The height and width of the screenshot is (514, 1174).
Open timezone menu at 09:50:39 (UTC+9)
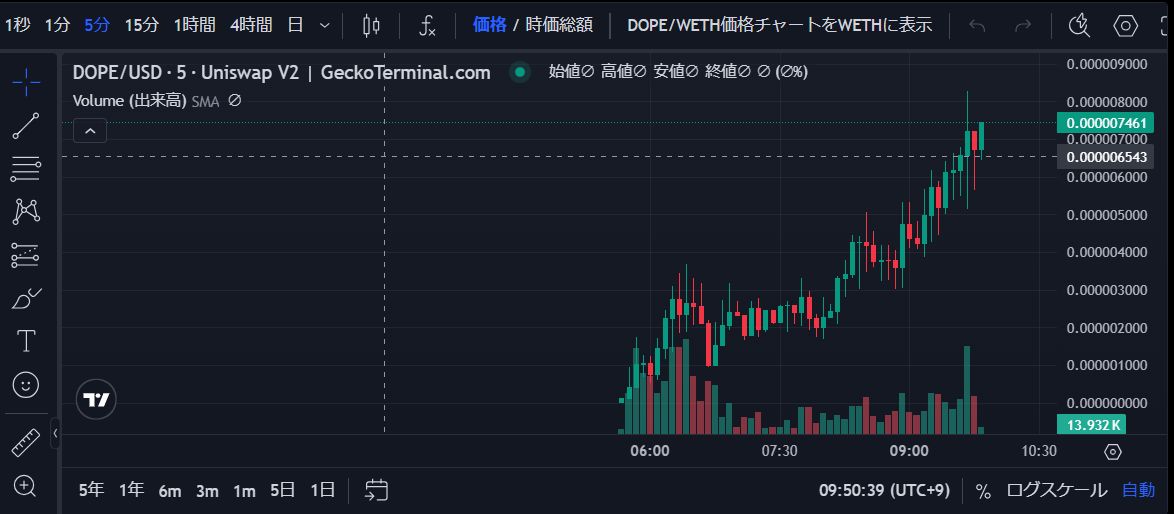coord(884,491)
